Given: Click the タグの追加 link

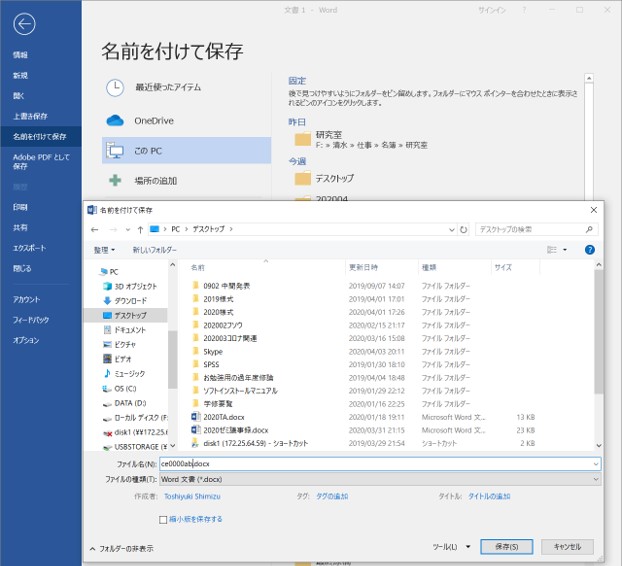Looking at the screenshot, I should pyautogui.click(x=331, y=496).
